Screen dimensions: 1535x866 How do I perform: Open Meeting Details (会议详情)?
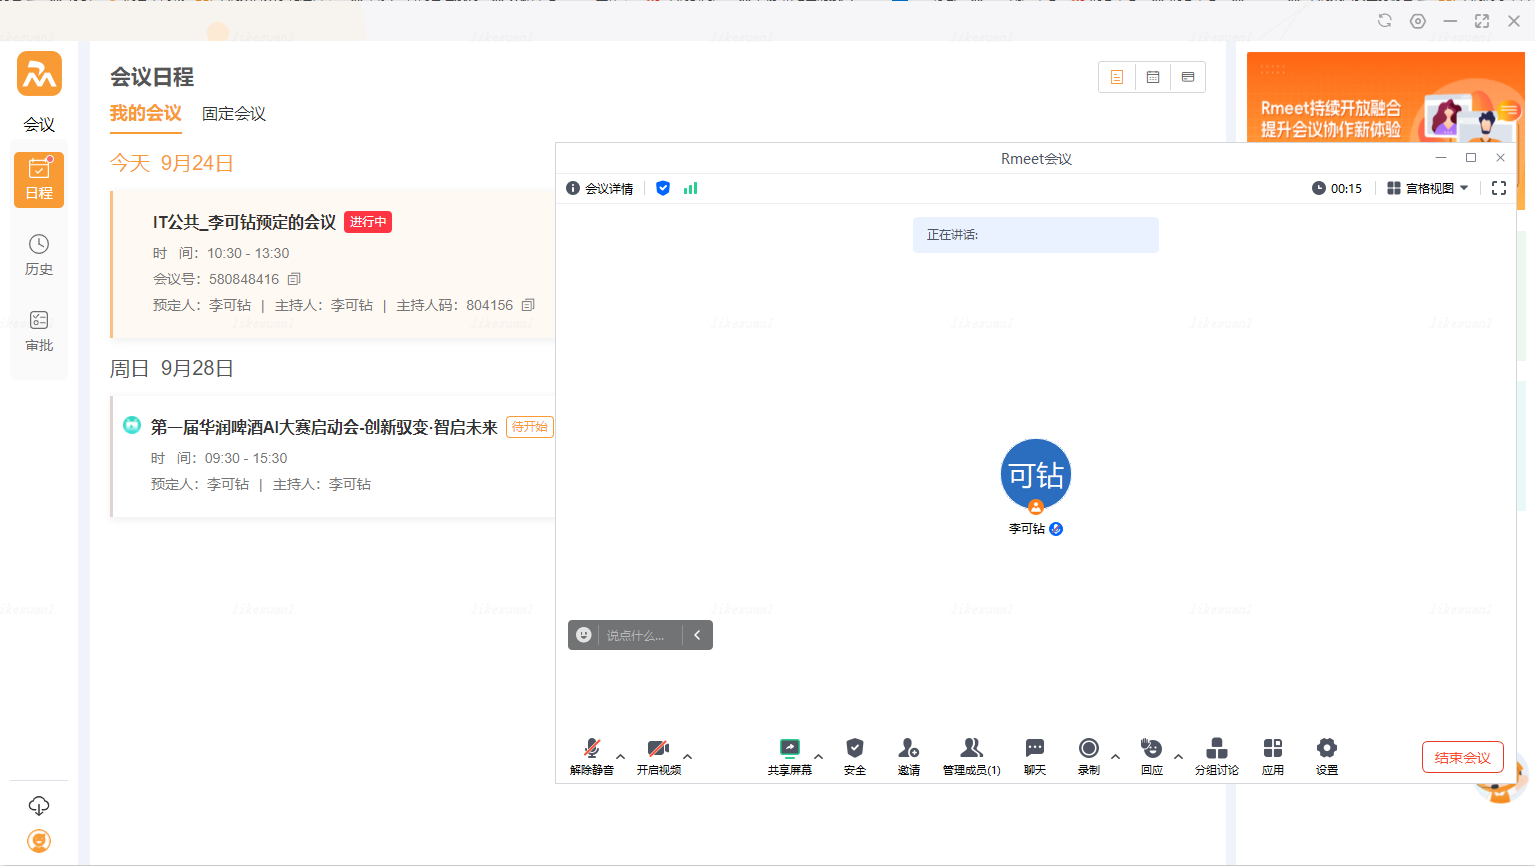click(600, 188)
